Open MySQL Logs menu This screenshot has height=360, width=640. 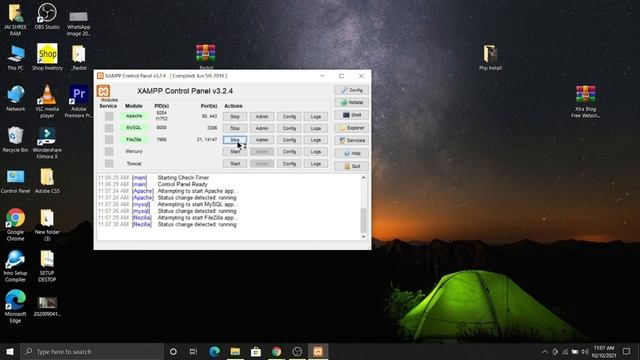316,128
